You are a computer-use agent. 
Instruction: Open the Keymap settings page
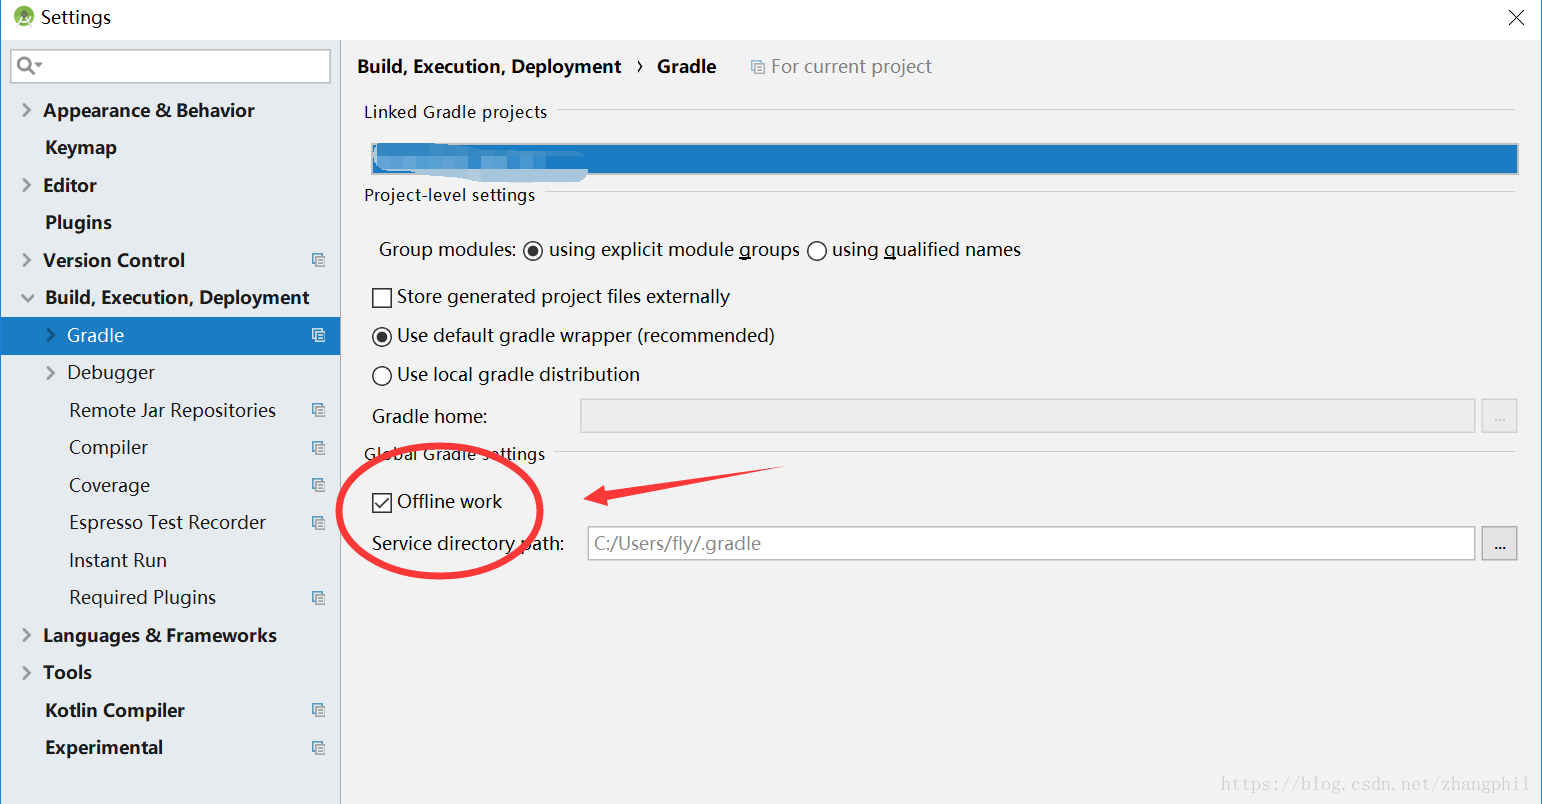click(x=81, y=148)
